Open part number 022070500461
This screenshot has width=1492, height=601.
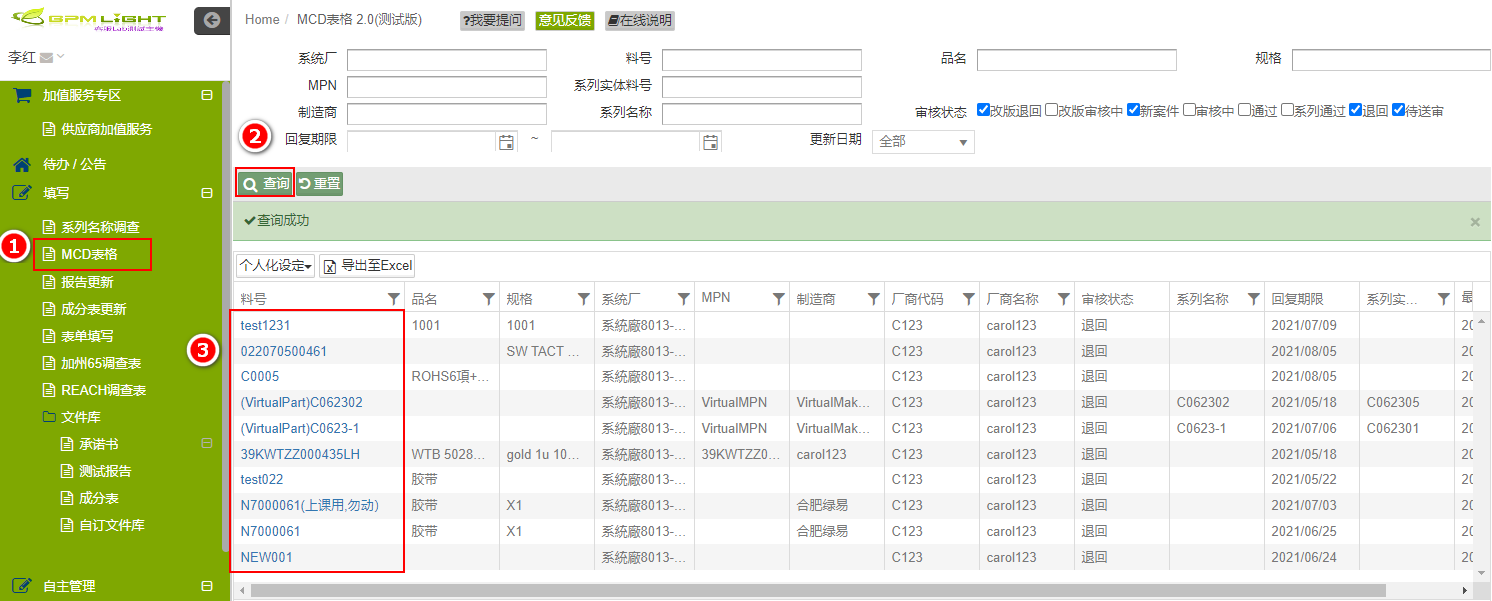284,351
